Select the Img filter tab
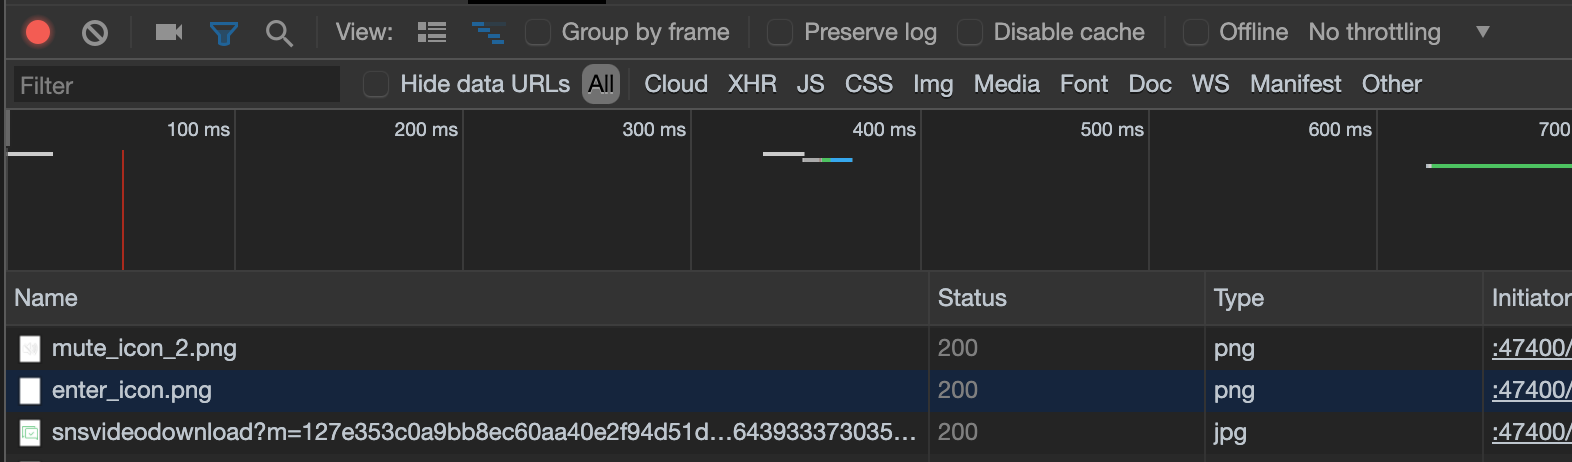 click(x=933, y=84)
